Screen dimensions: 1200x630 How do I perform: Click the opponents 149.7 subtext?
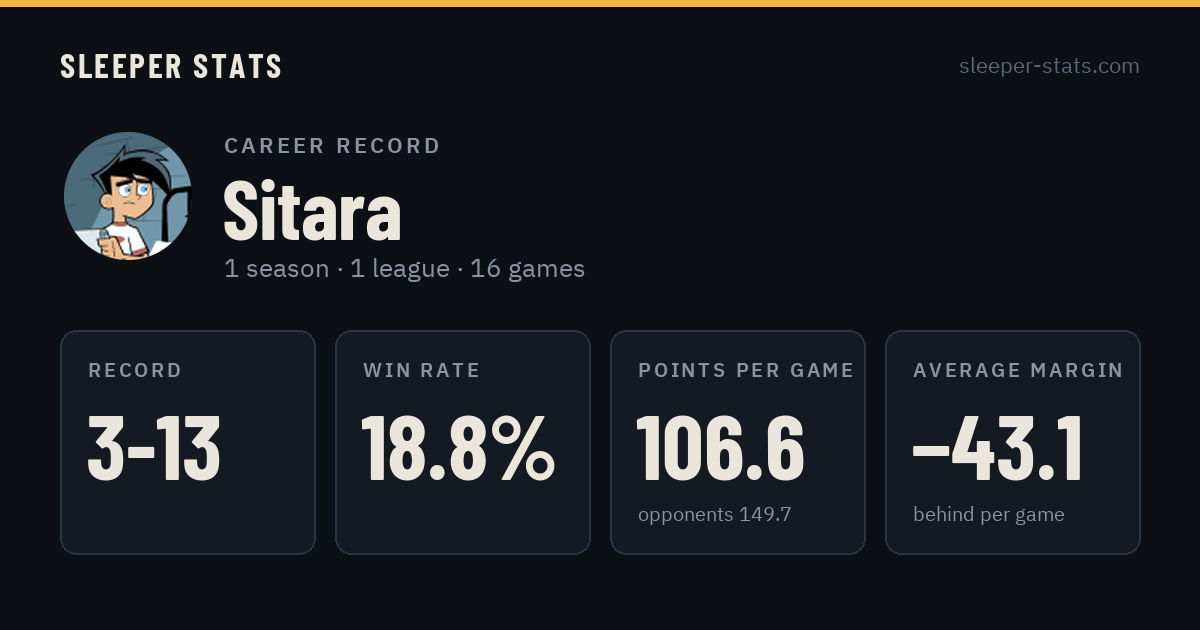[x=715, y=515]
